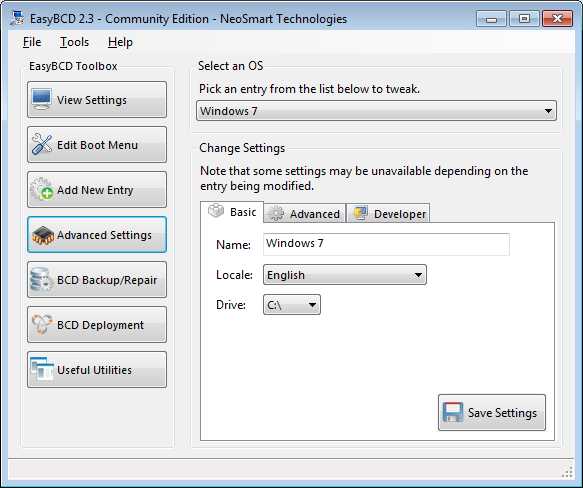Click the 'Drive:' label
Screen dimensions: 583x488
(231, 305)
